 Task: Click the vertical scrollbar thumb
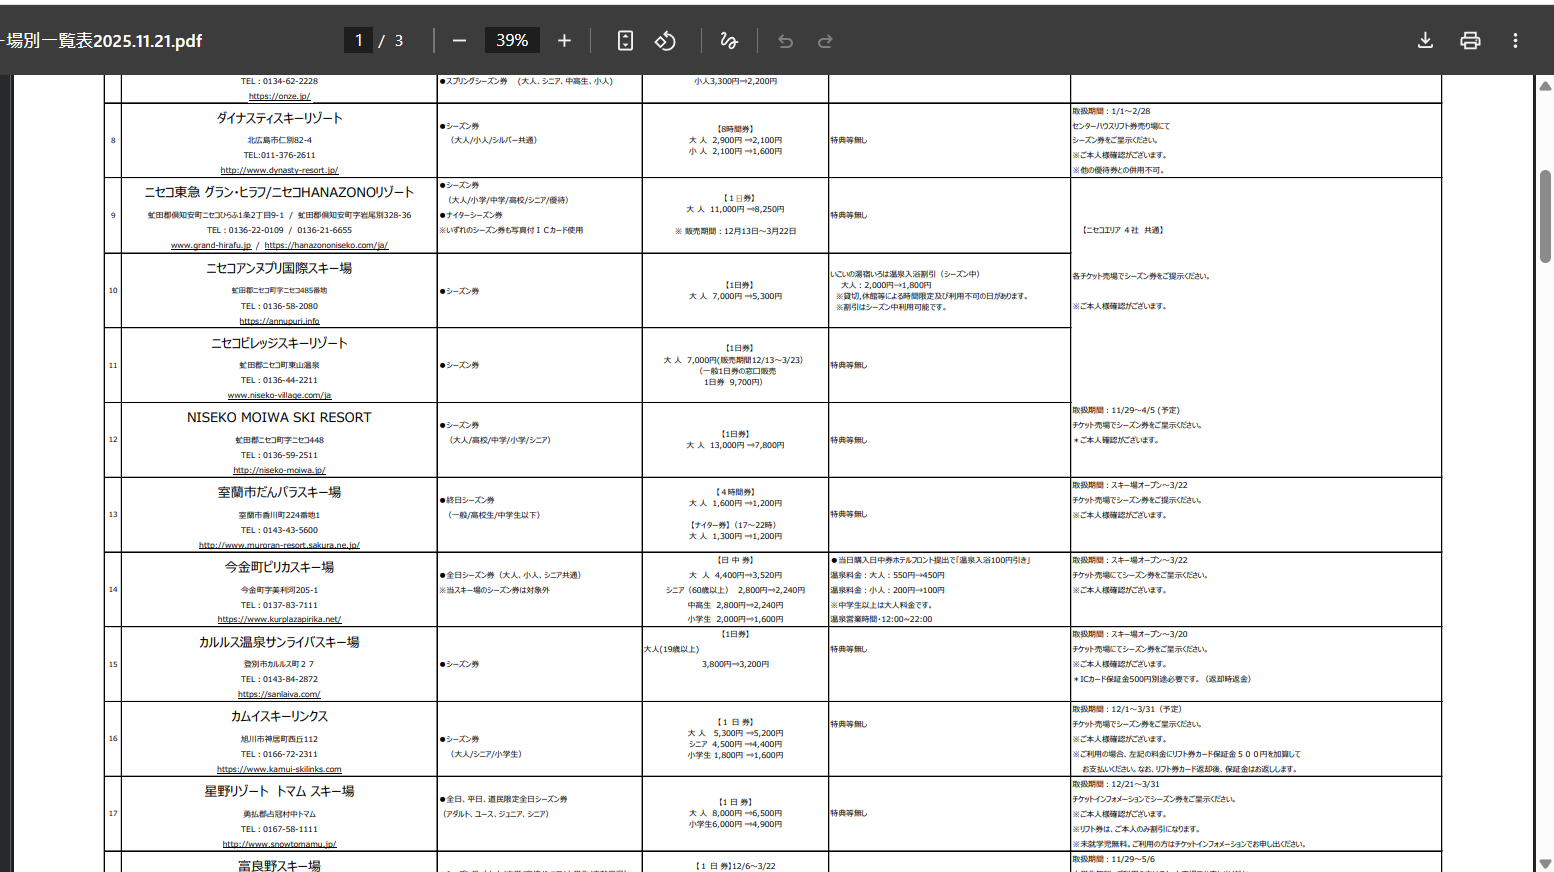(x=1545, y=215)
